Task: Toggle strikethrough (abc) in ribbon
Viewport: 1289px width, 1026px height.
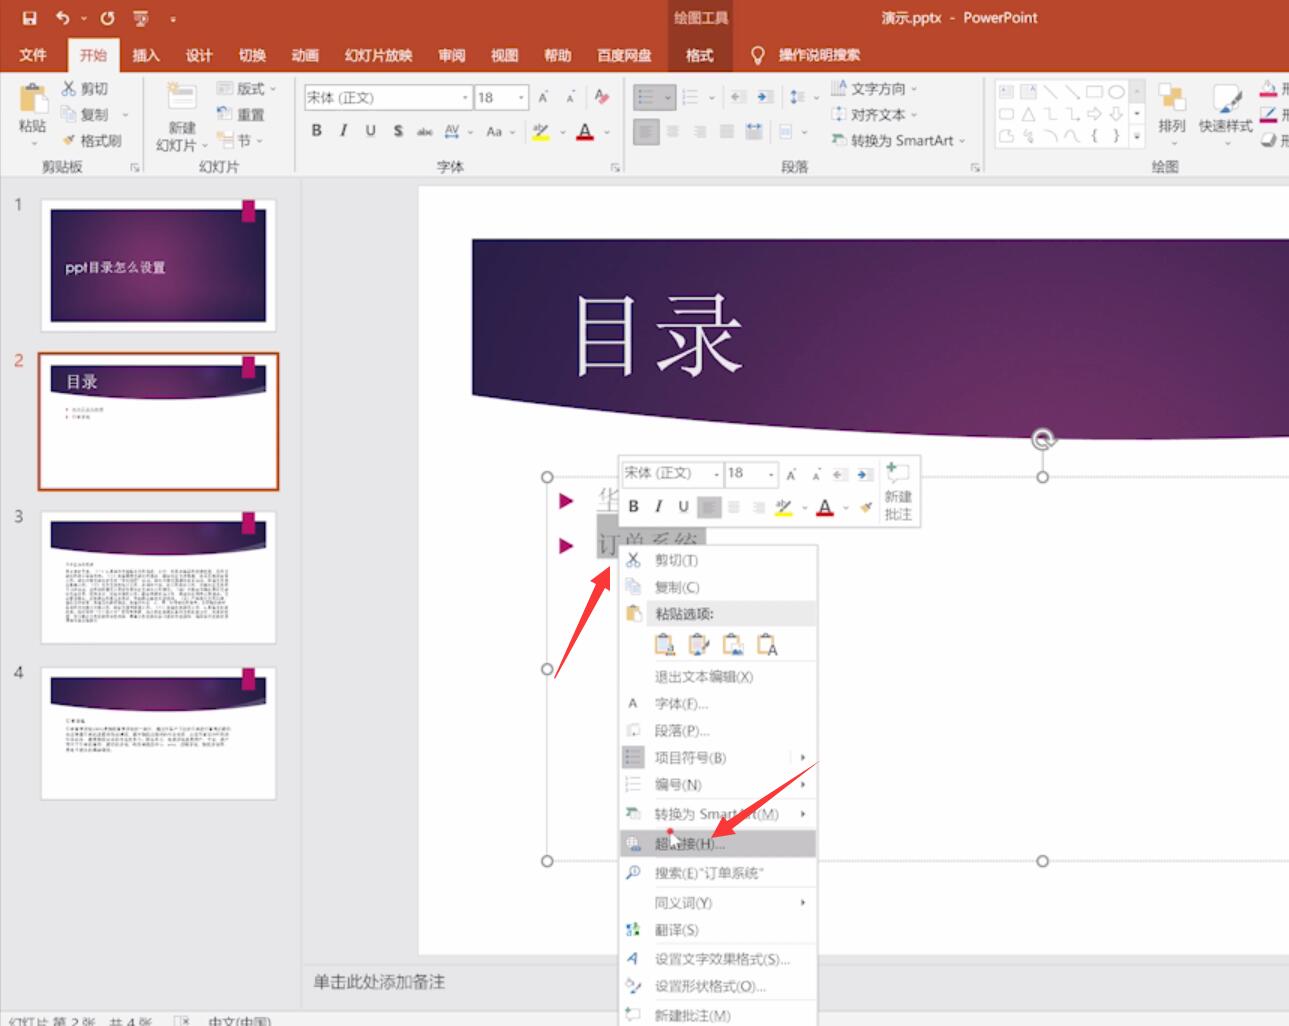Action: pyautogui.click(x=425, y=131)
